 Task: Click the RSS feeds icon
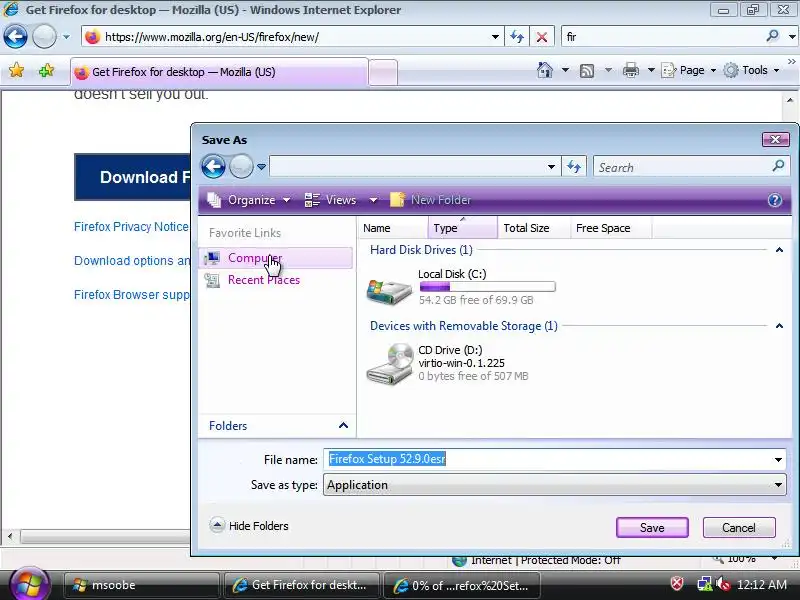(587, 70)
